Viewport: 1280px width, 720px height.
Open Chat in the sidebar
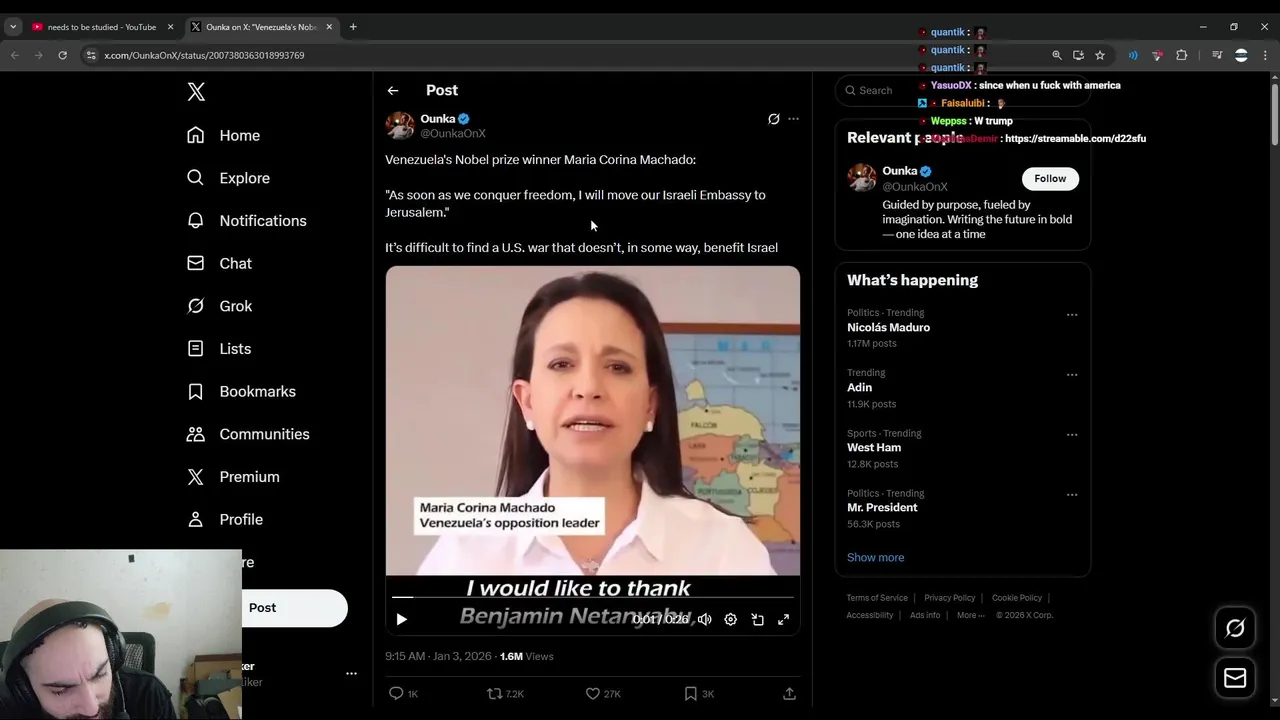click(220, 263)
